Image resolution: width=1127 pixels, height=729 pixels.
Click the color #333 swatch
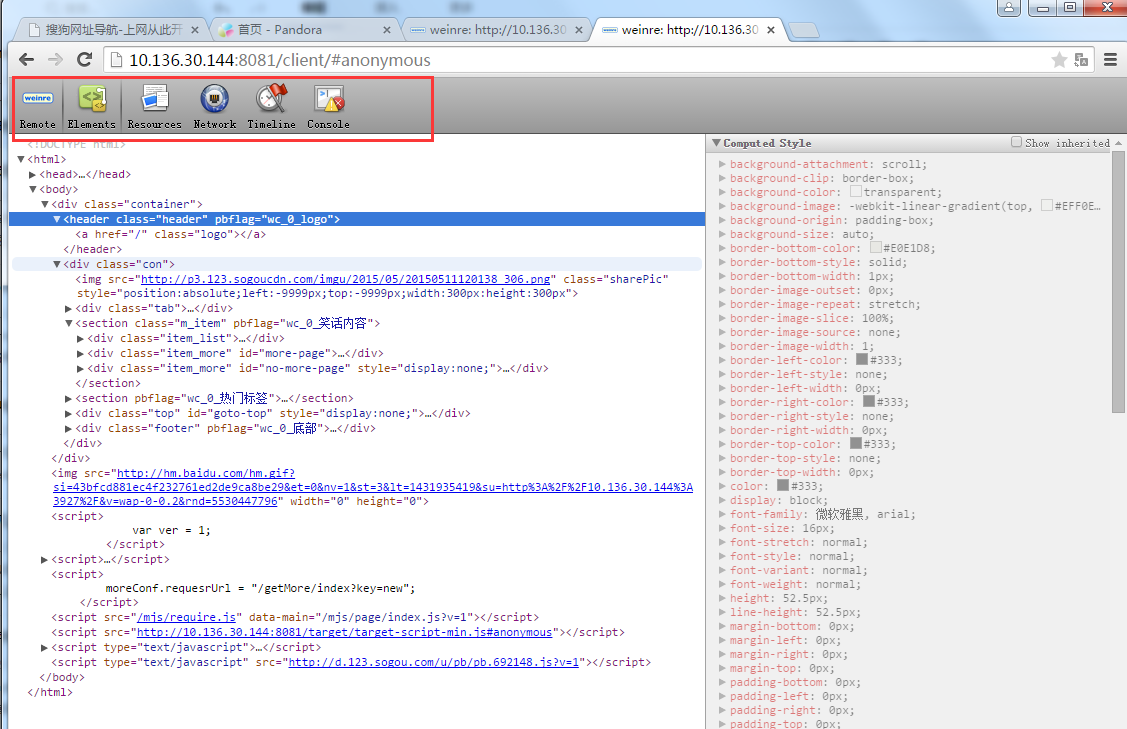(783, 486)
